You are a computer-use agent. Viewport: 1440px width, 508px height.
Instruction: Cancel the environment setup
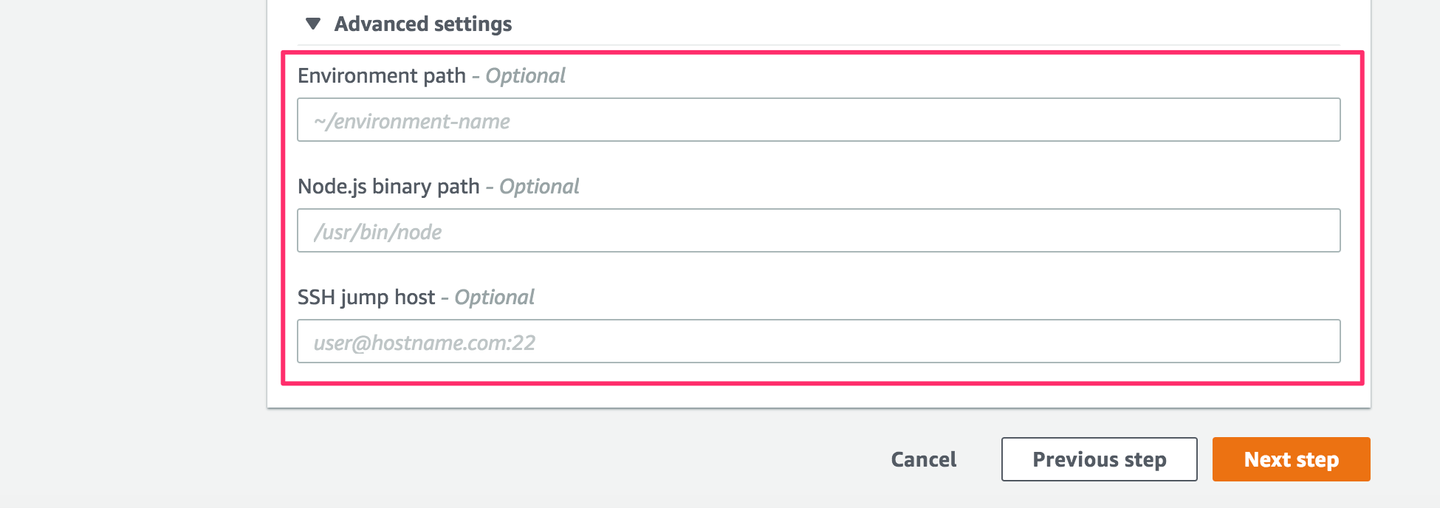click(923, 460)
